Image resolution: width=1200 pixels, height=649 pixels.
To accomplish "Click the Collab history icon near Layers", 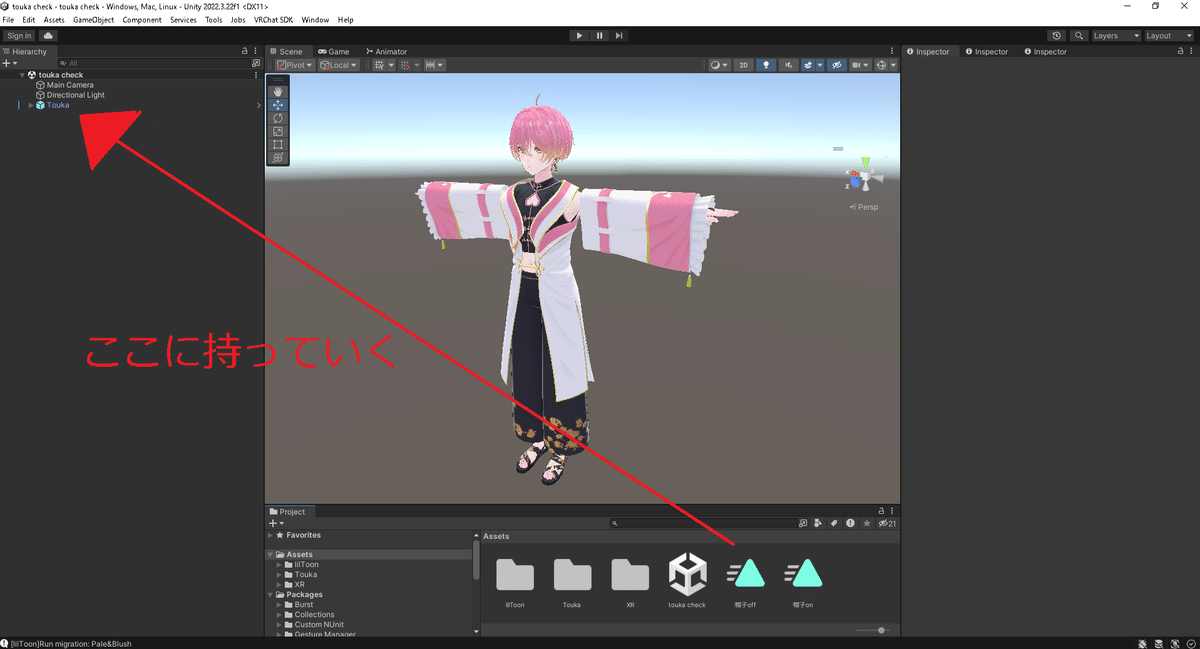I will (1057, 34).
